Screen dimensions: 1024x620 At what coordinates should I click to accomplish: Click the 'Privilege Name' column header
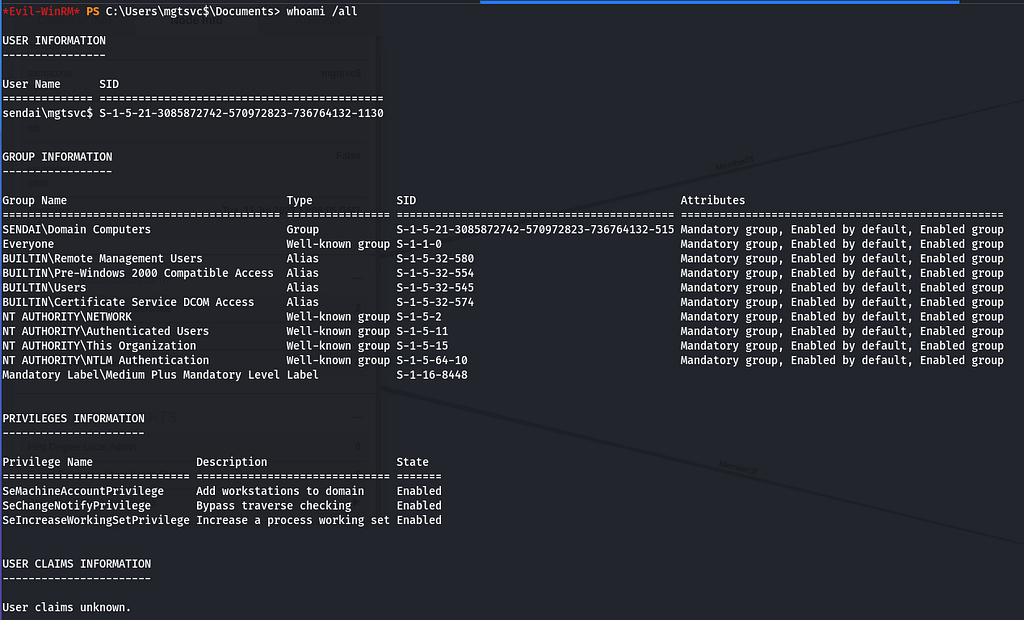tap(48, 462)
